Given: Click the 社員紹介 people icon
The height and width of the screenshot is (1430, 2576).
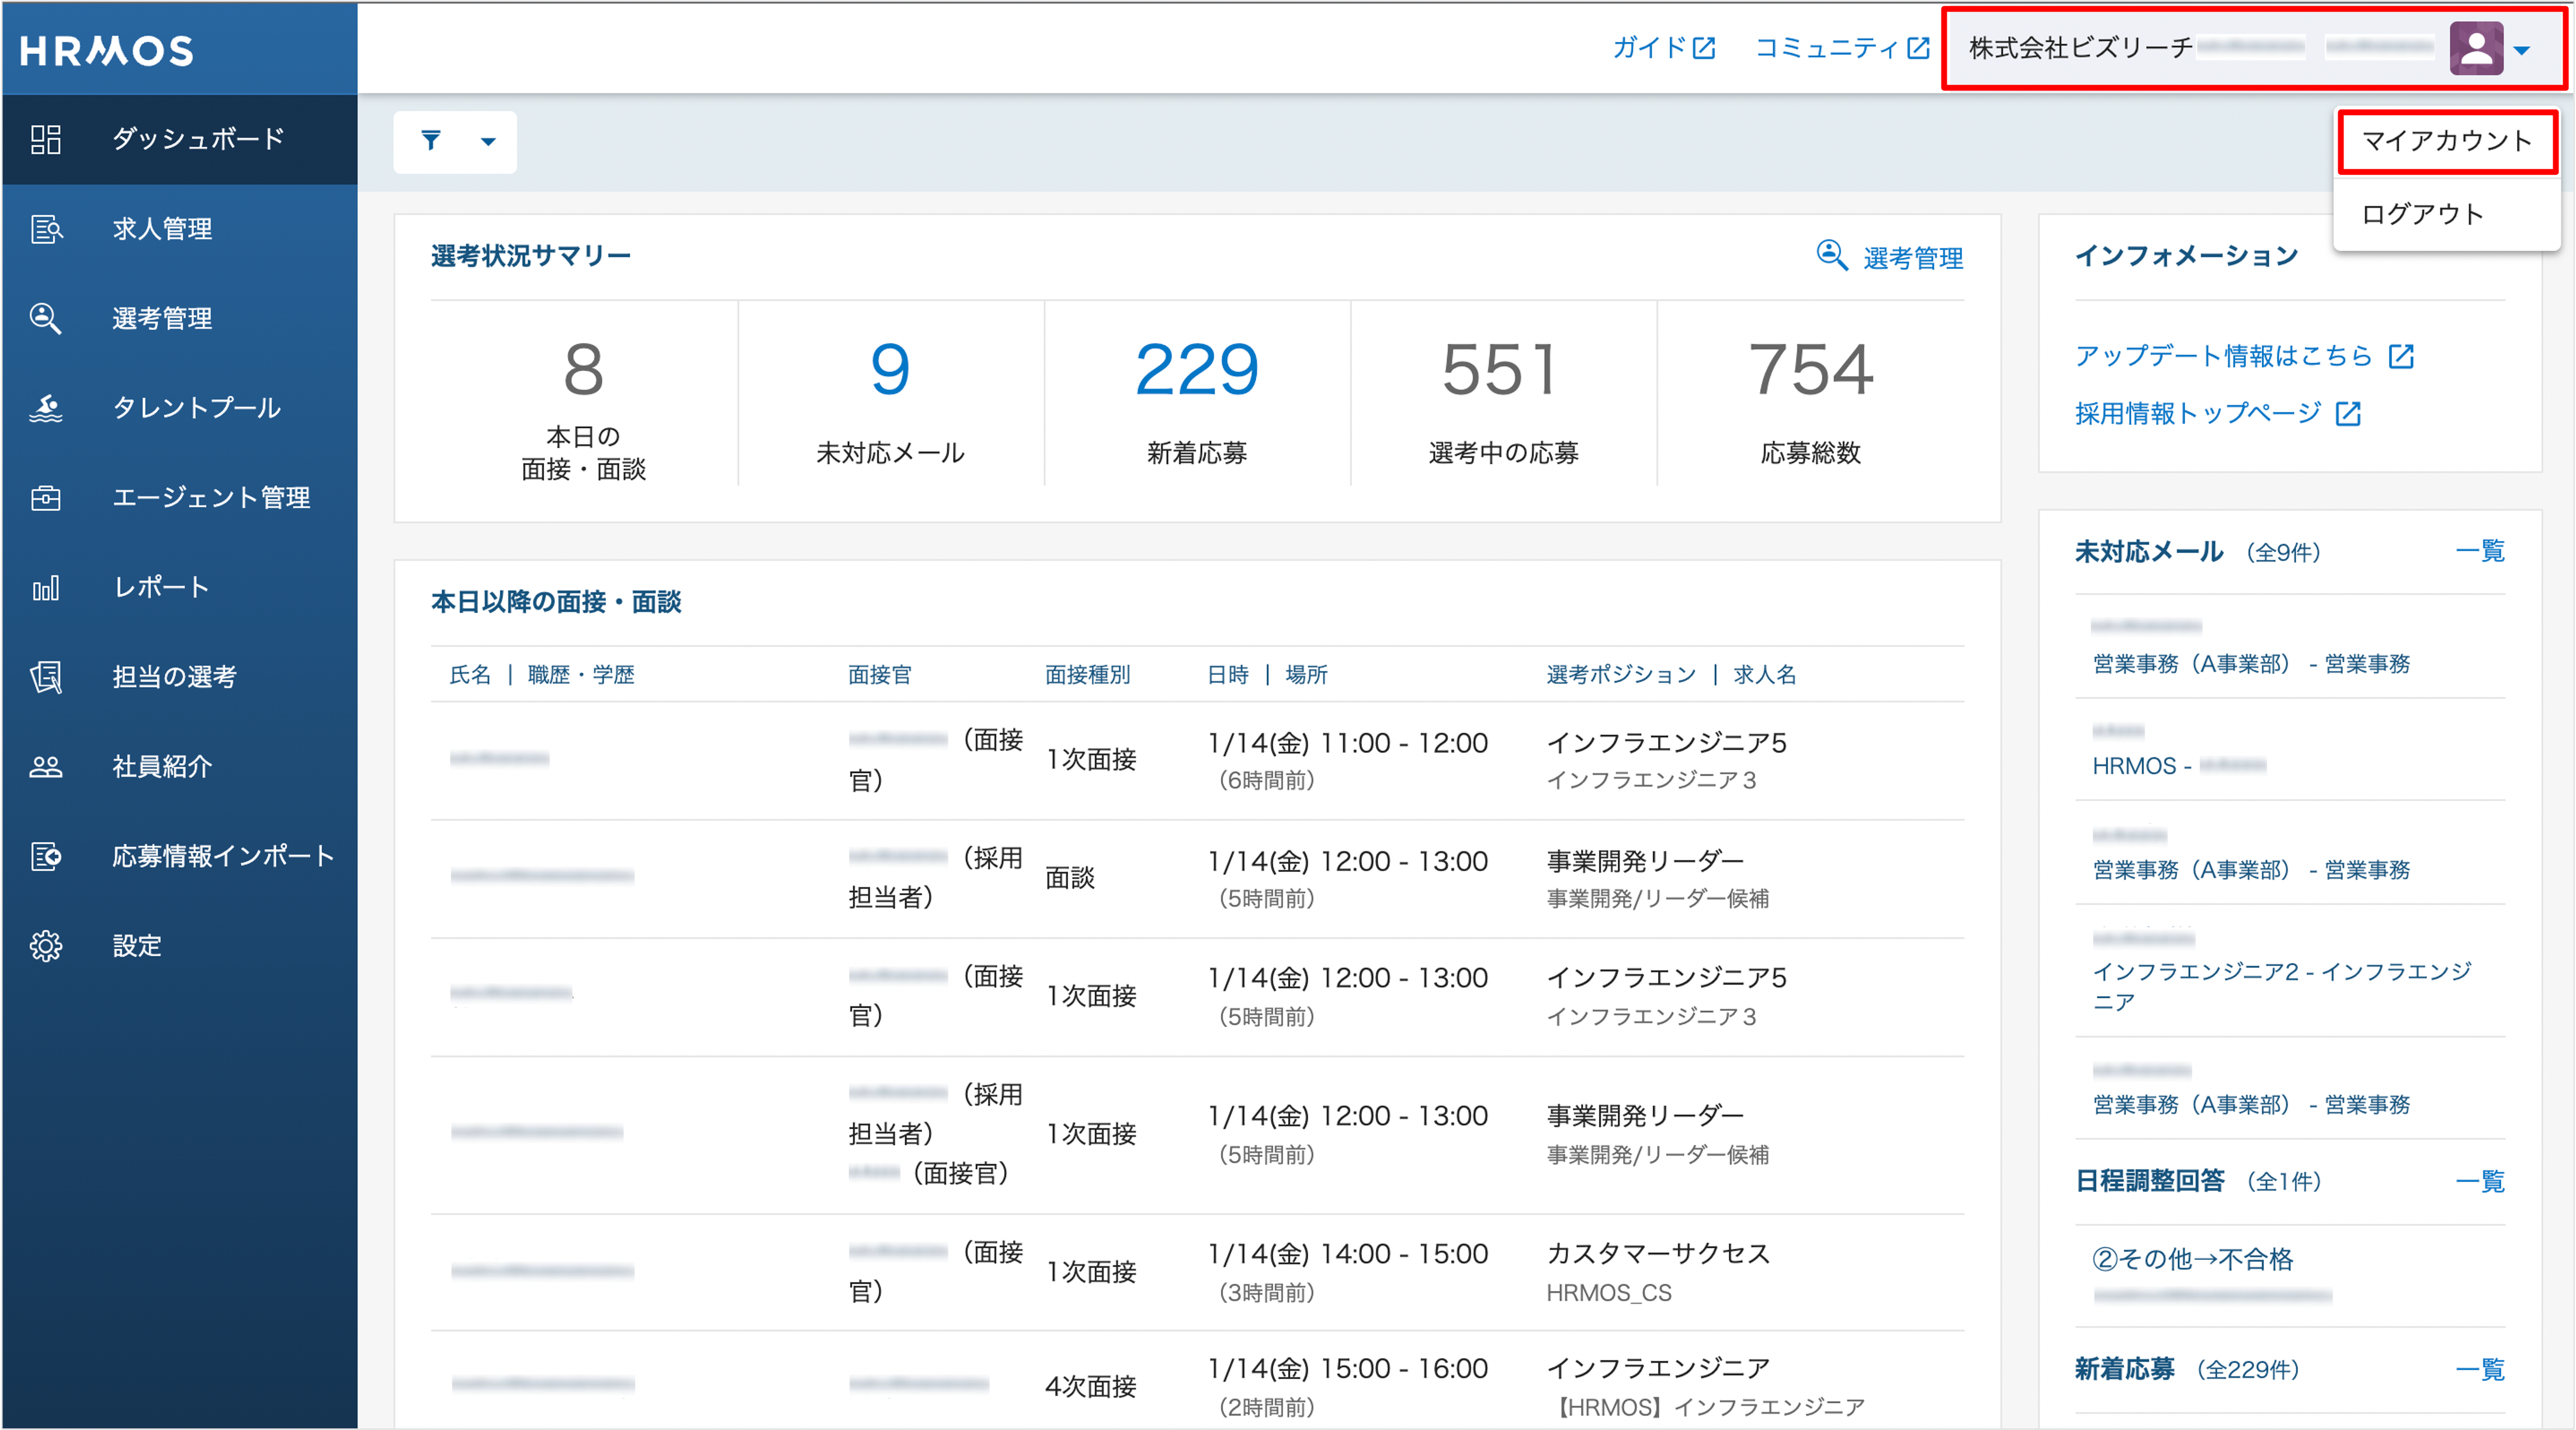Looking at the screenshot, I should pyautogui.click(x=46, y=766).
